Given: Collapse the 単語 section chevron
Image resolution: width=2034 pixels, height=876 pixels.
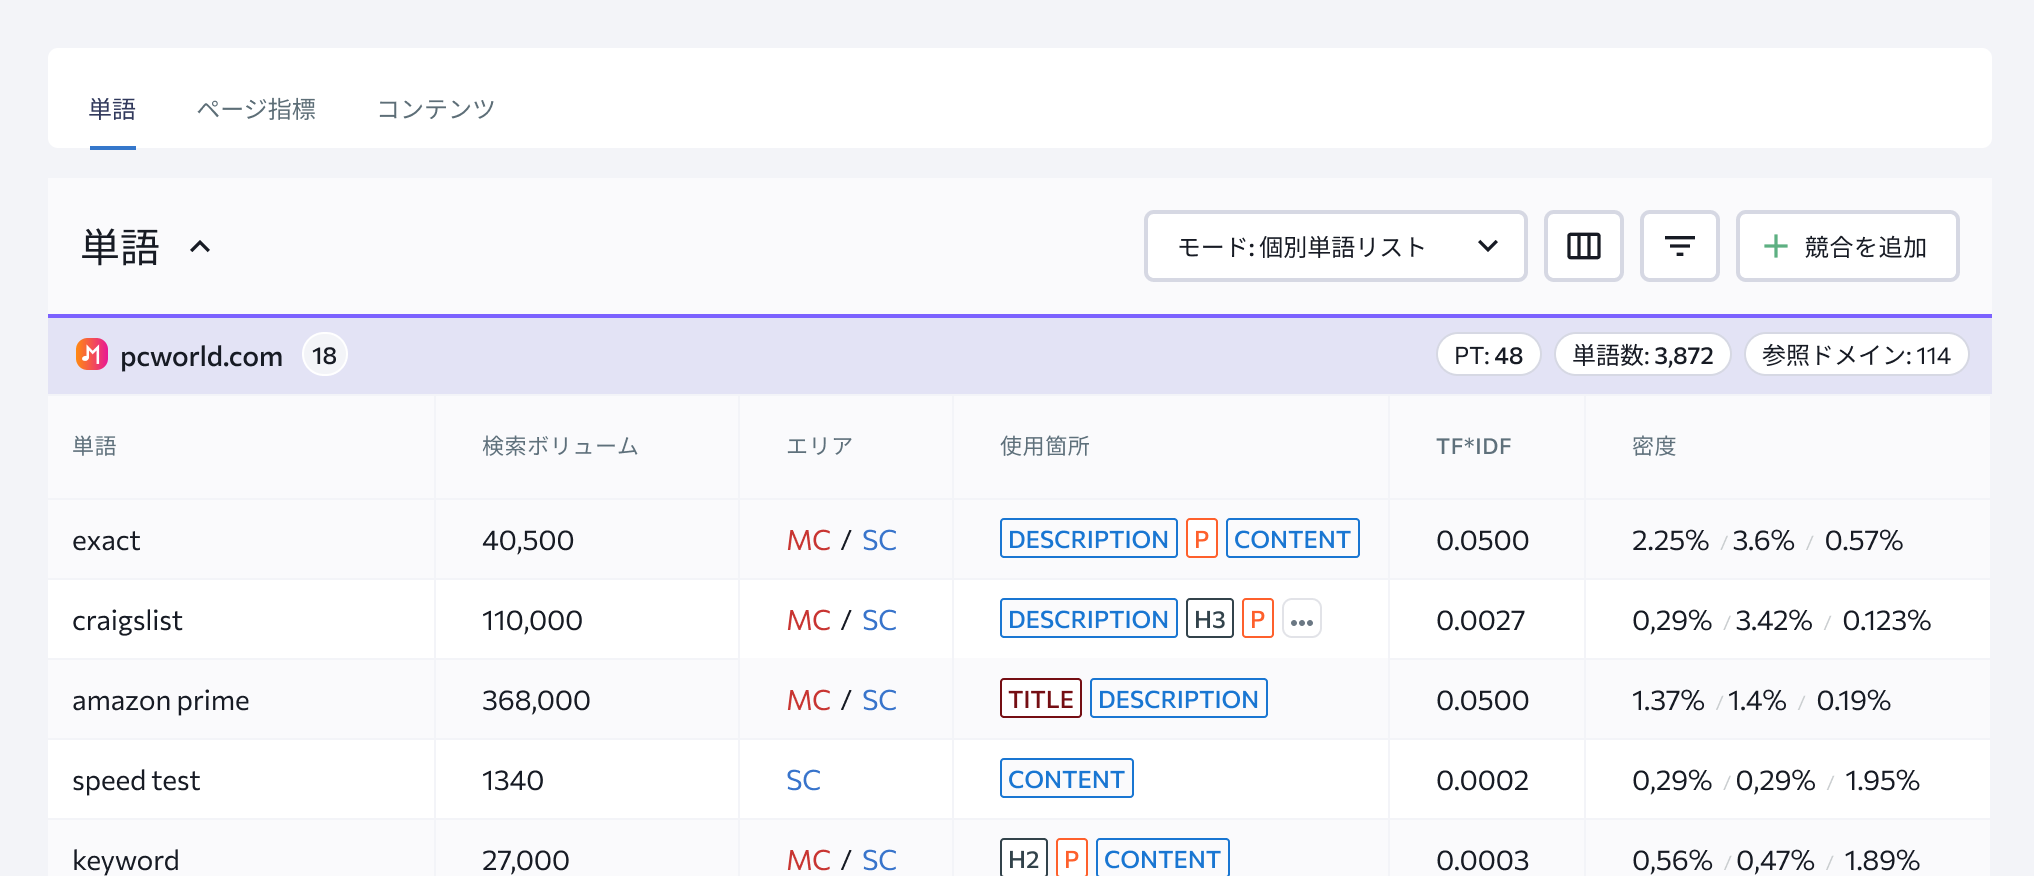Looking at the screenshot, I should (x=200, y=246).
